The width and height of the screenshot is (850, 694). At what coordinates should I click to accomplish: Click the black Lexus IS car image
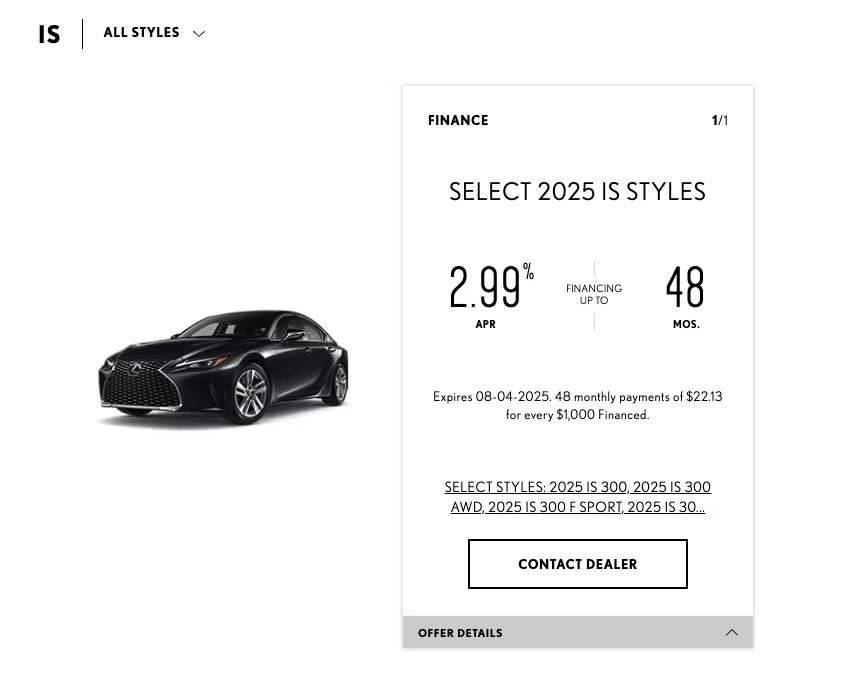pos(223,367)
